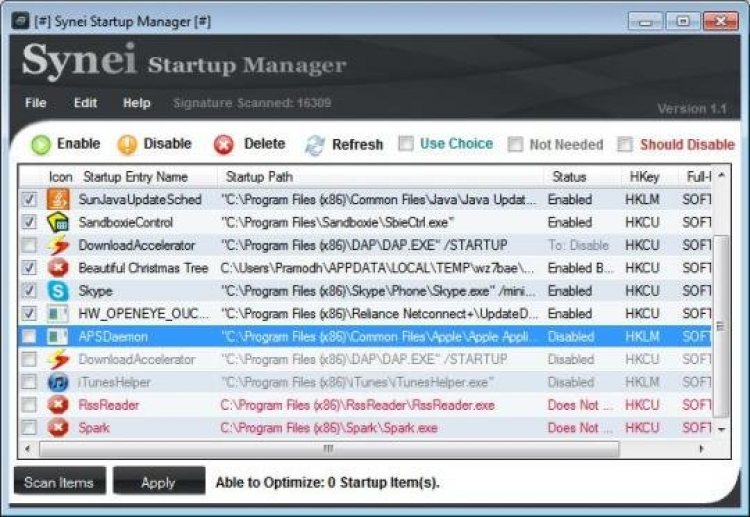Check the box for To: Disable DownloadAccelerator
Screen dimensions: 750x517
(29, 245)
